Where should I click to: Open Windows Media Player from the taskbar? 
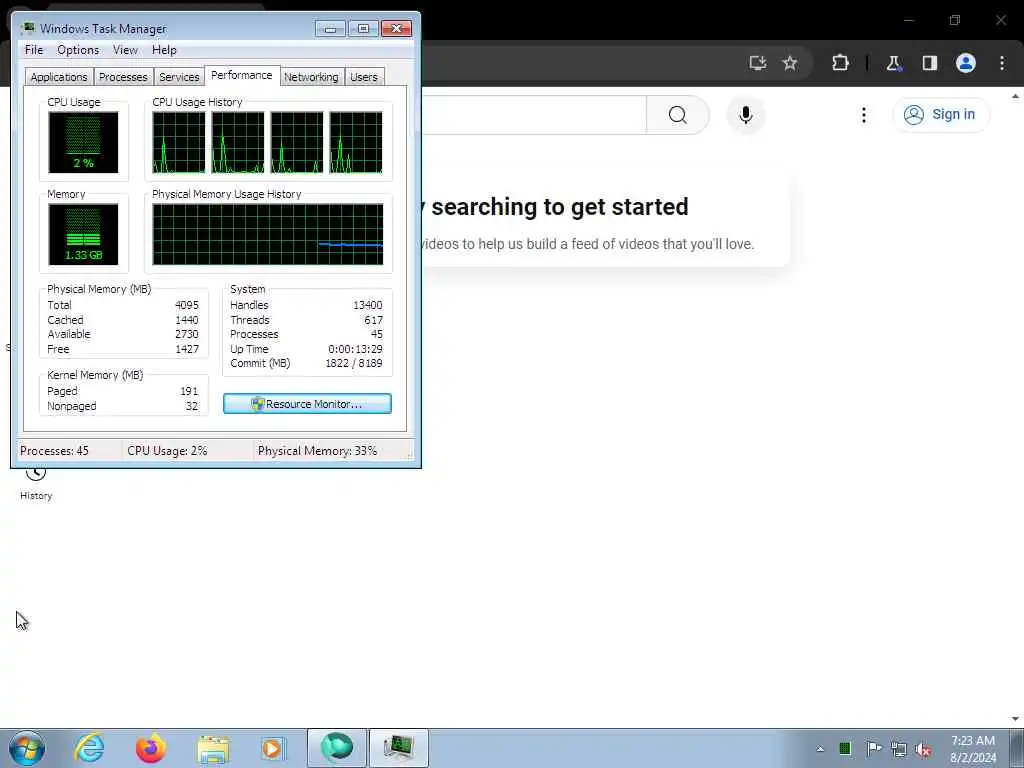pos(273,748)
